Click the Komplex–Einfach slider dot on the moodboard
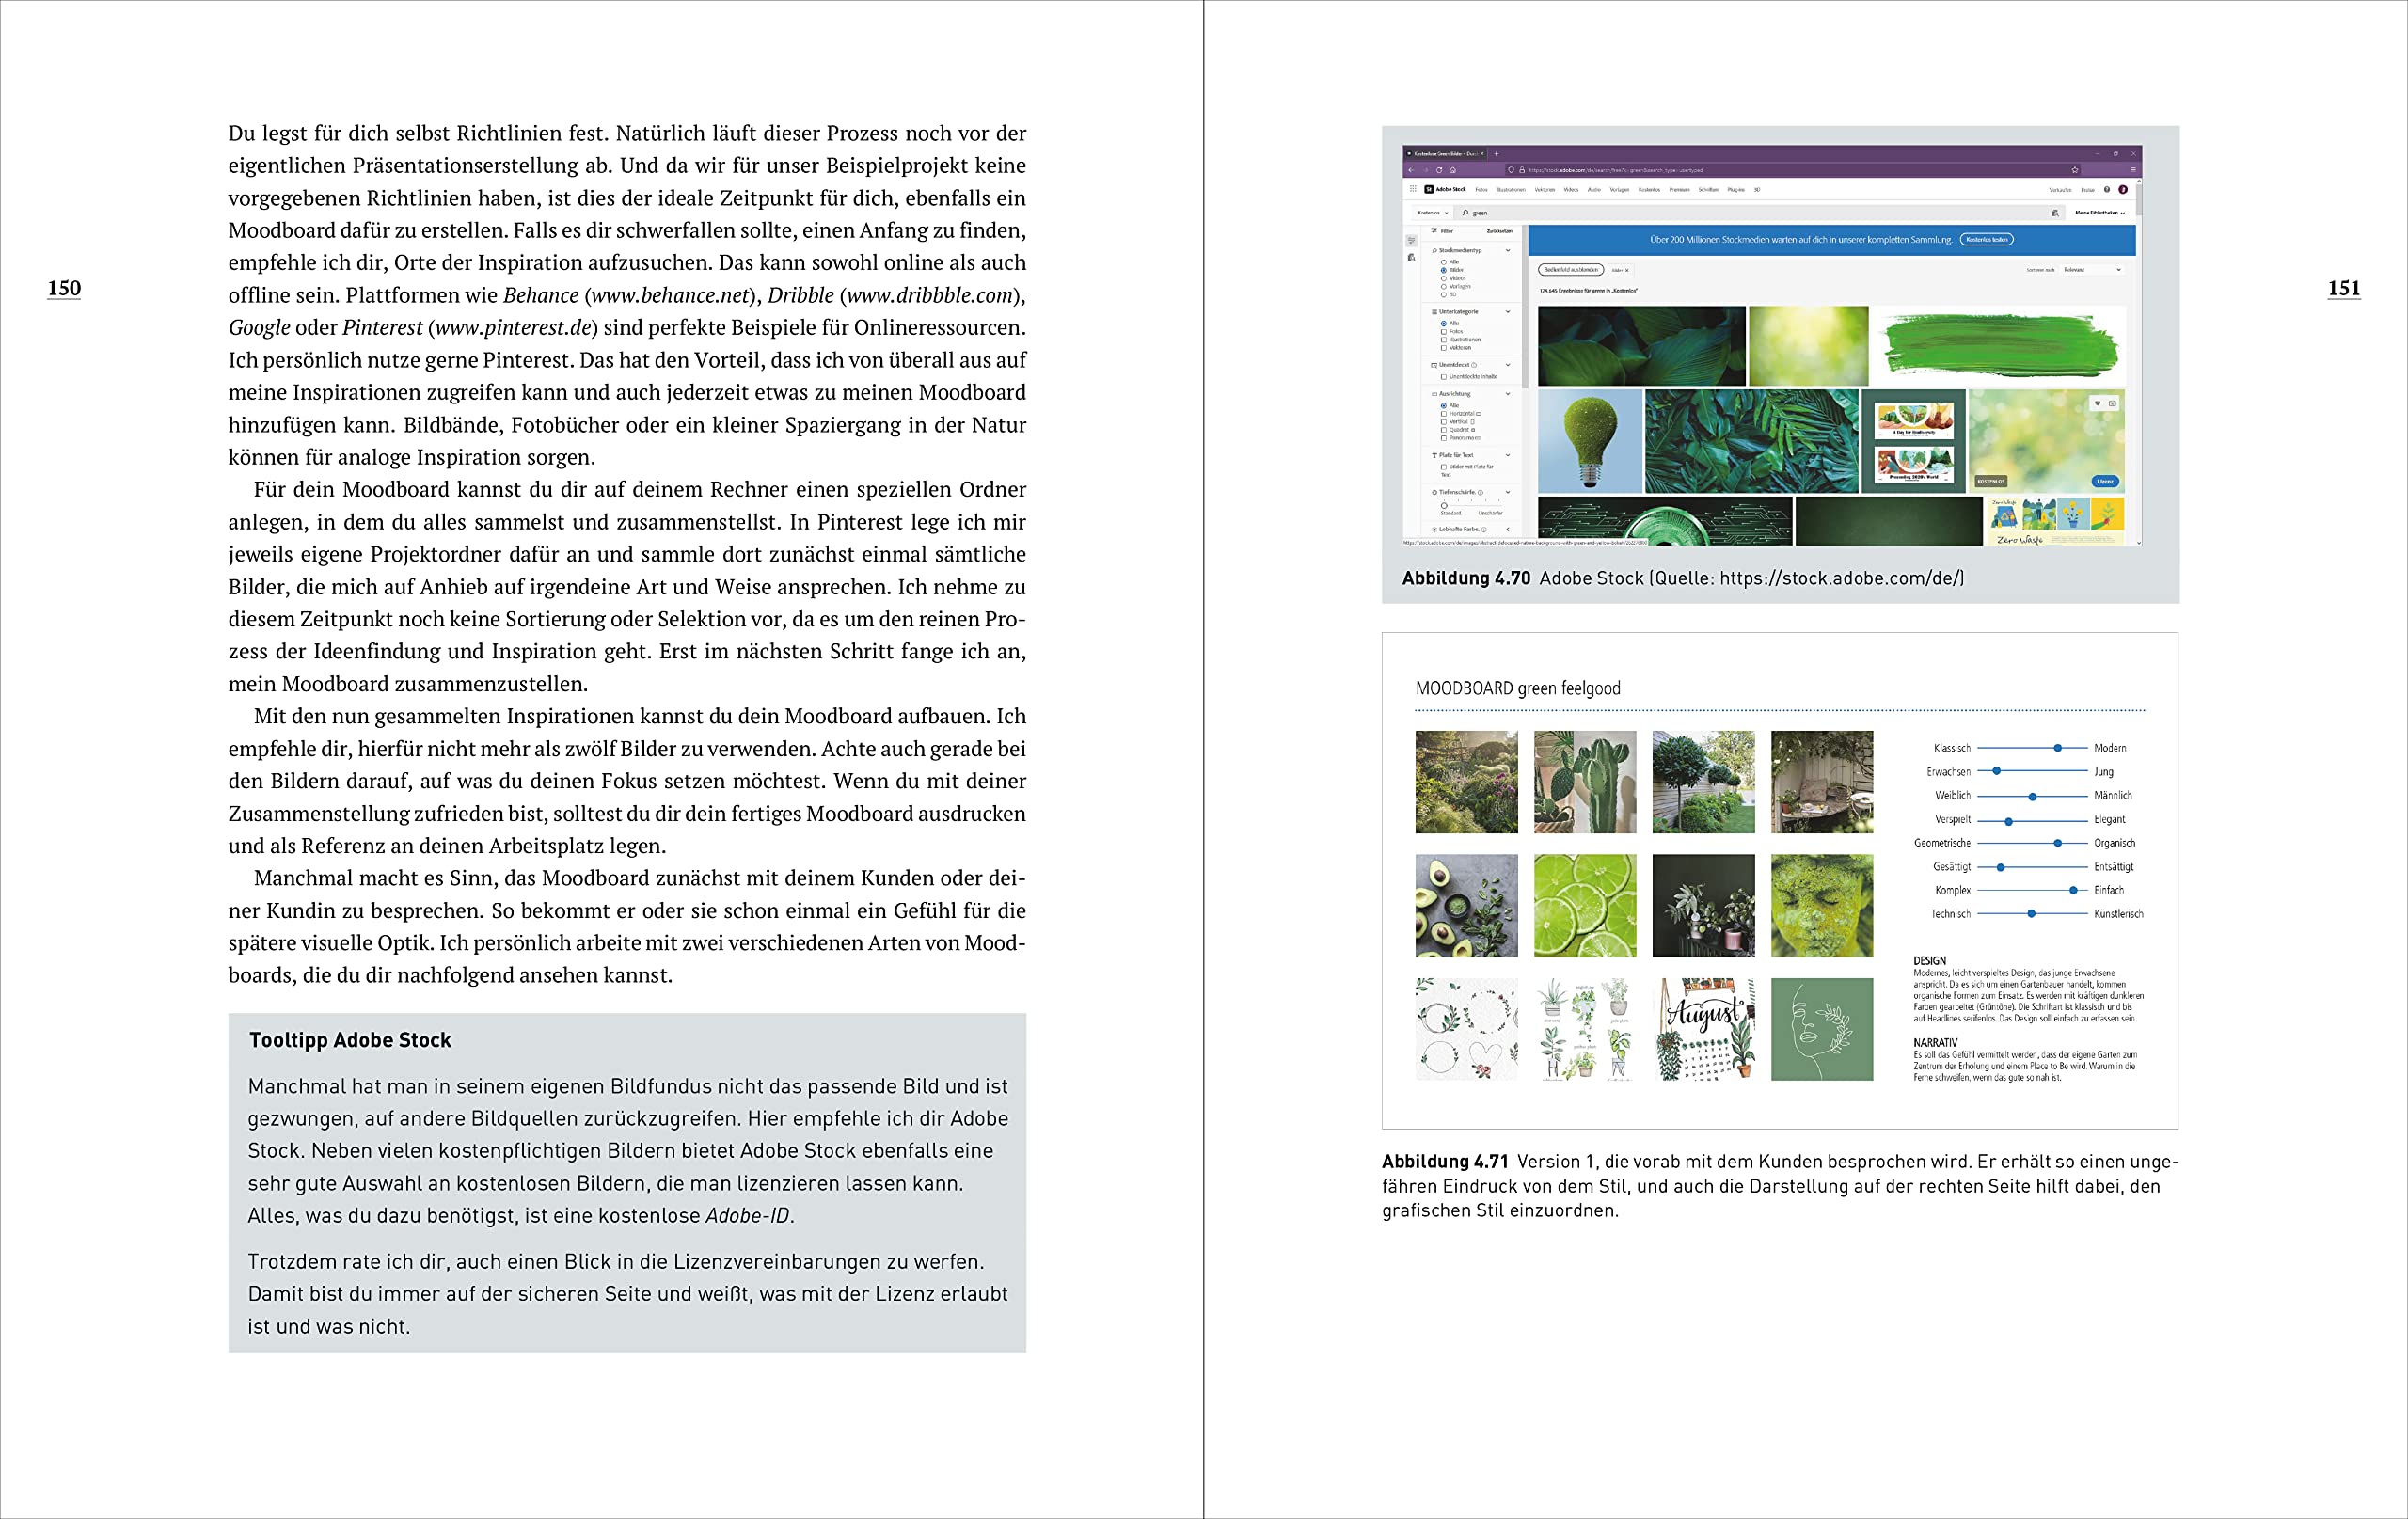The height and width of the screenshot is (1519, 2408). point(2073,890)
